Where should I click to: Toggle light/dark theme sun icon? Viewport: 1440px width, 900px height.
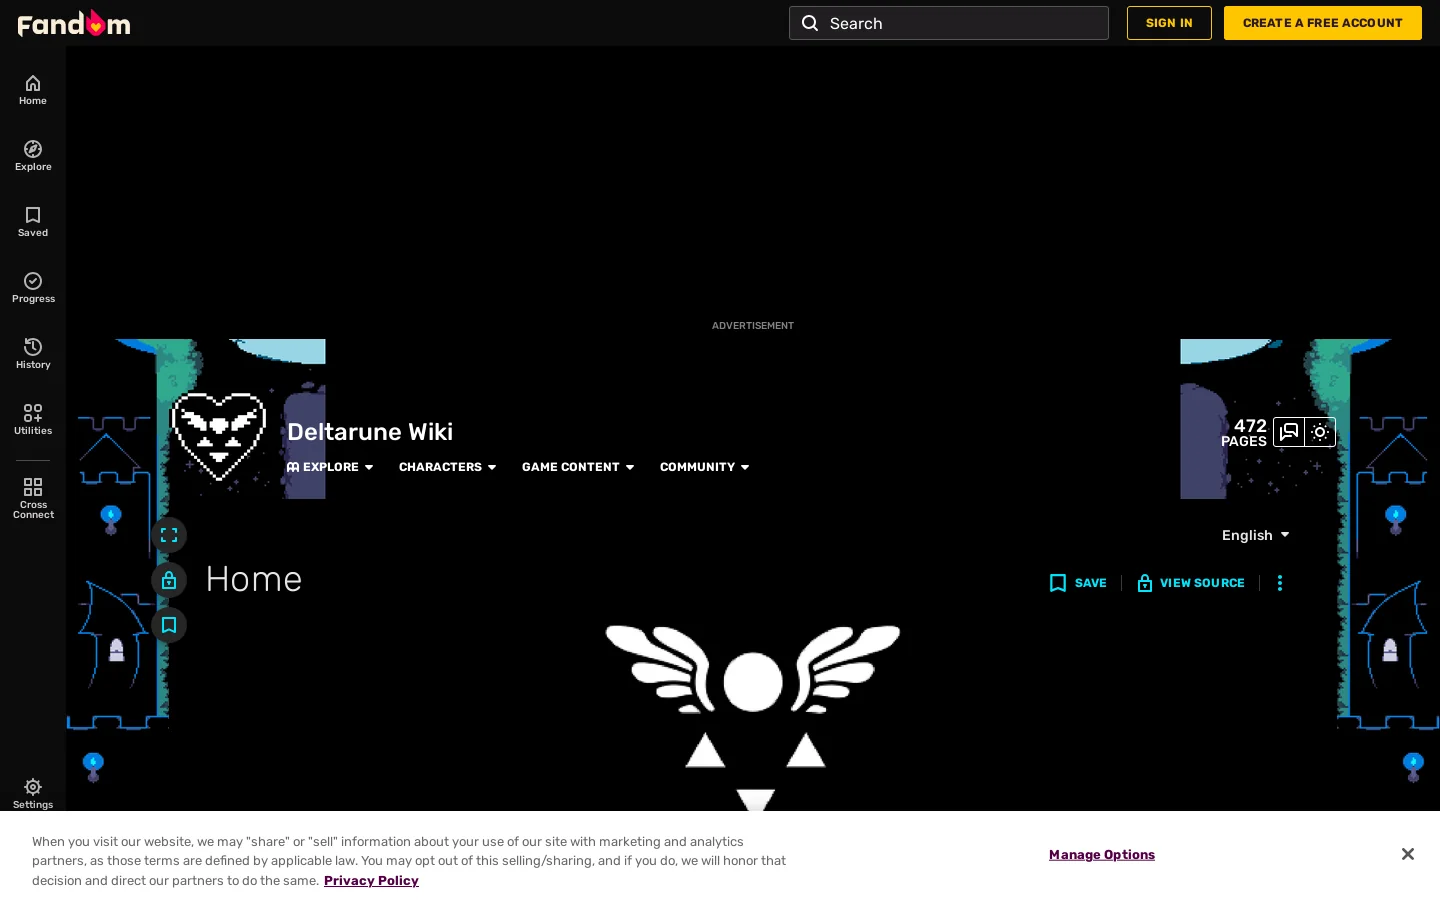(x=1320, y=432)
